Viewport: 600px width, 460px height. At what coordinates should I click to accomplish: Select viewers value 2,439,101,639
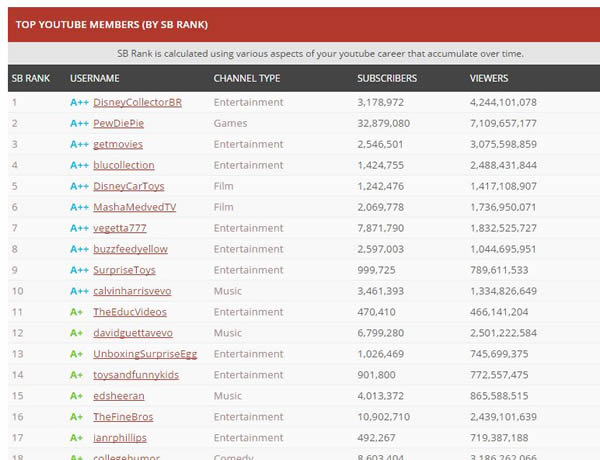[x=503, y=417]
